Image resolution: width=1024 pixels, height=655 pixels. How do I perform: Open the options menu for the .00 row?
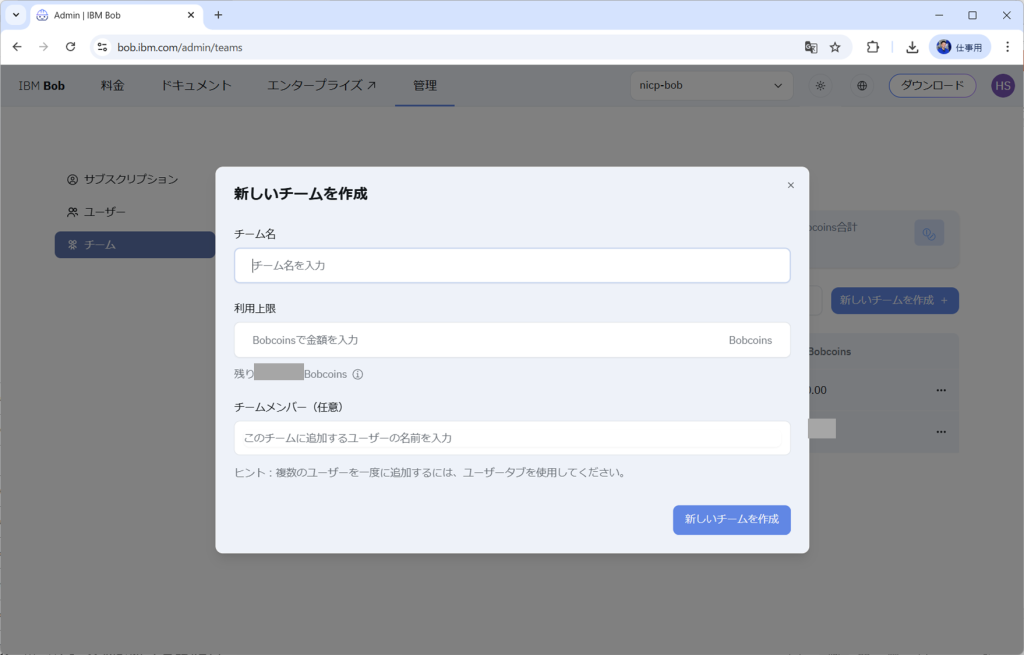pos(941,391)
